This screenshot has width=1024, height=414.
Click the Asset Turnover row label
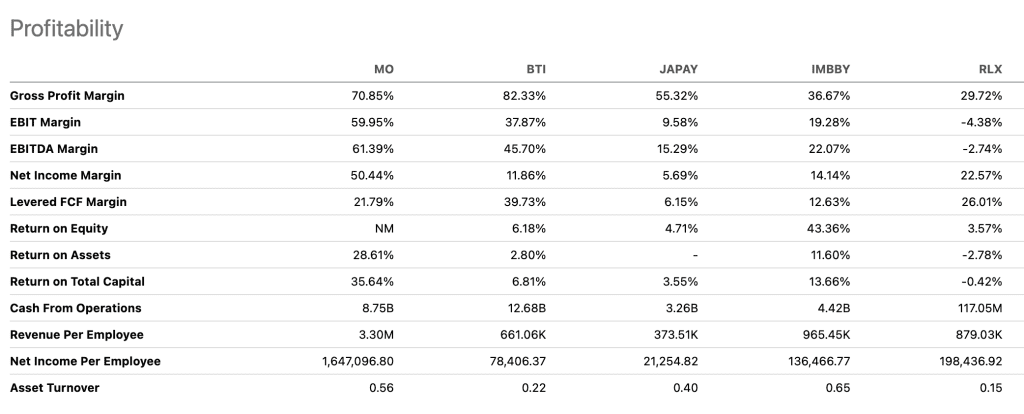[55, 388]
